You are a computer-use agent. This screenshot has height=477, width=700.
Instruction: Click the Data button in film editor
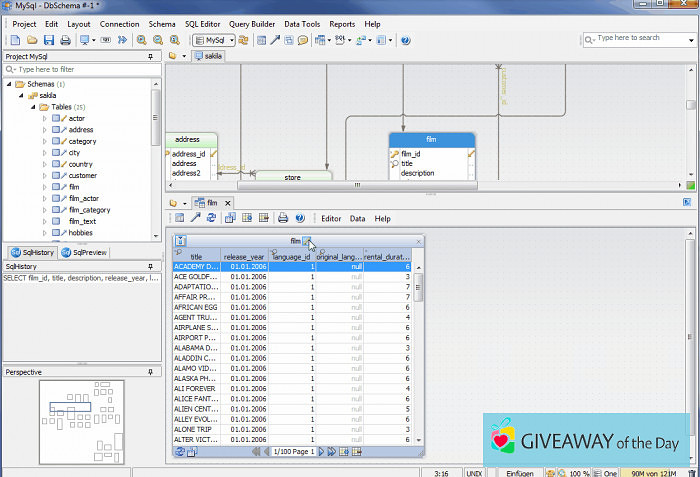click(357, 218)
